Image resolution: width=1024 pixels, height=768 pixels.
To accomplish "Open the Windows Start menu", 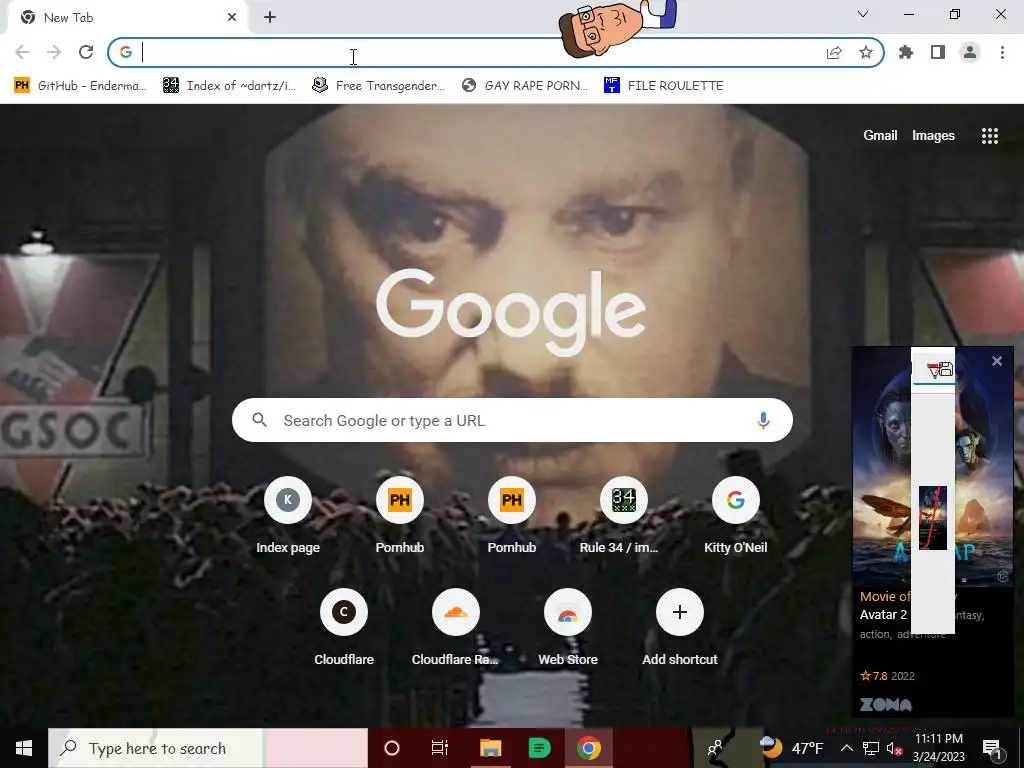I will tap(24, 748).
